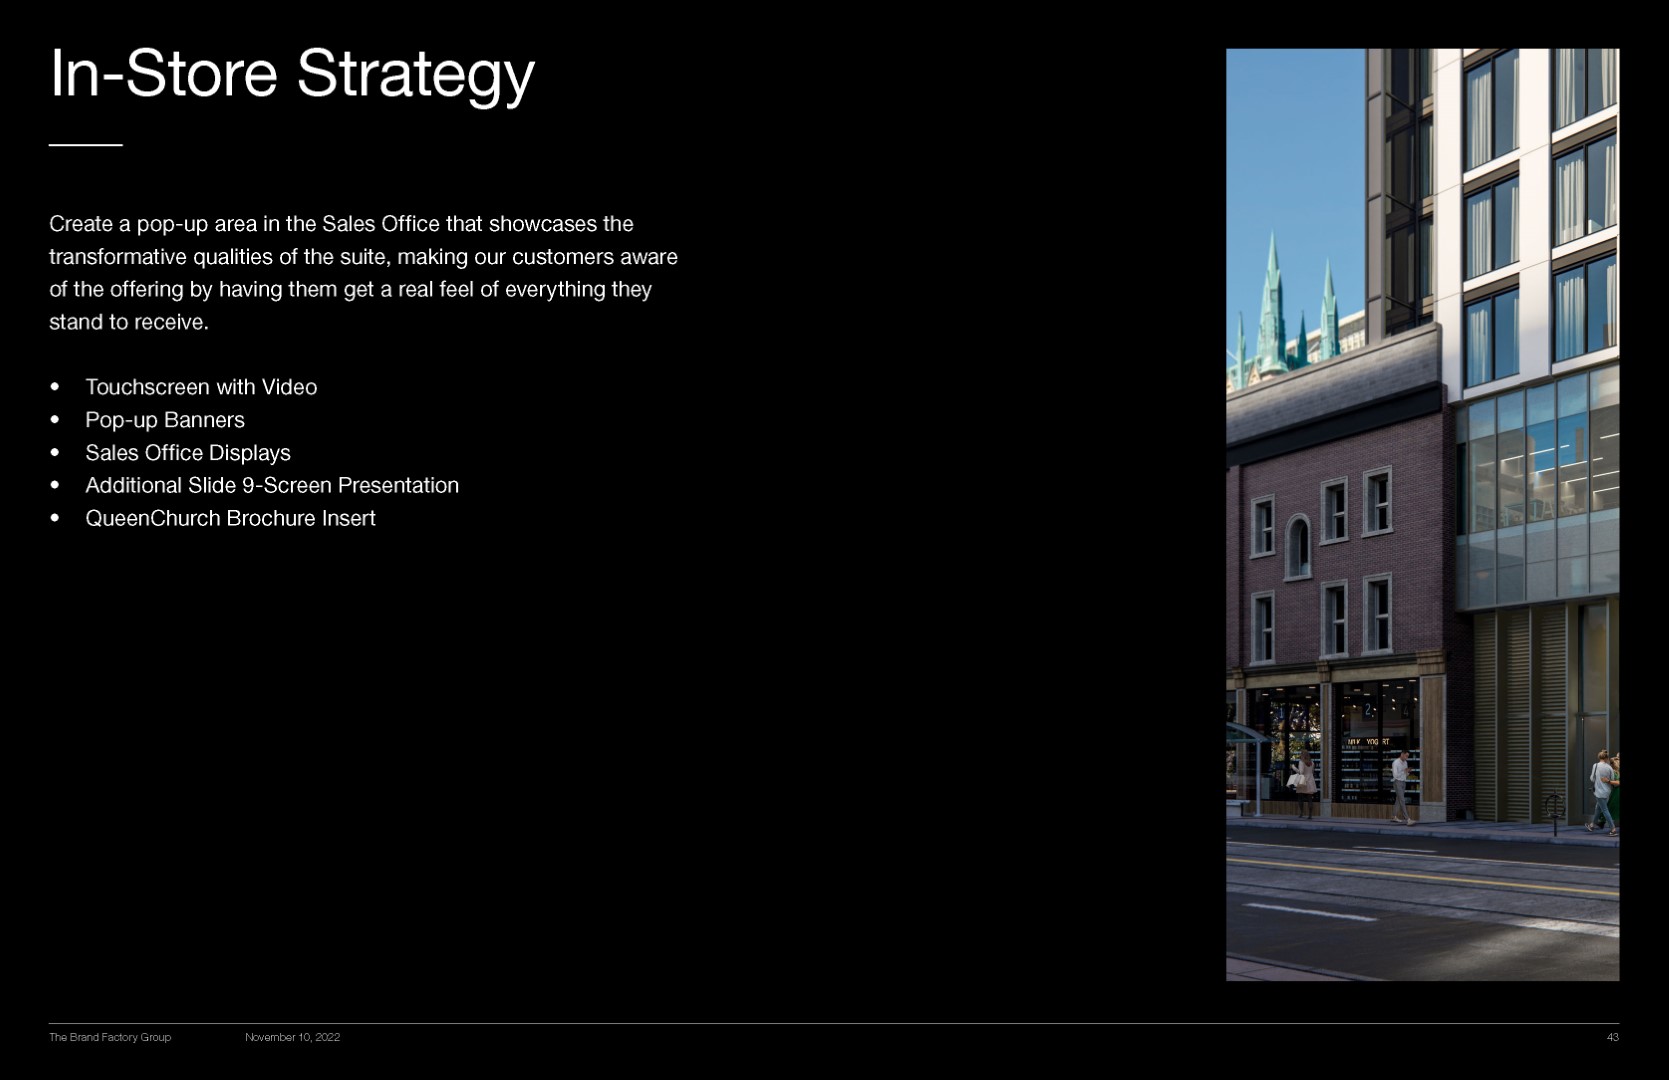
Task: Select the "Touchscreen with Video" bullet item
Action: click(x=201, y=387)
